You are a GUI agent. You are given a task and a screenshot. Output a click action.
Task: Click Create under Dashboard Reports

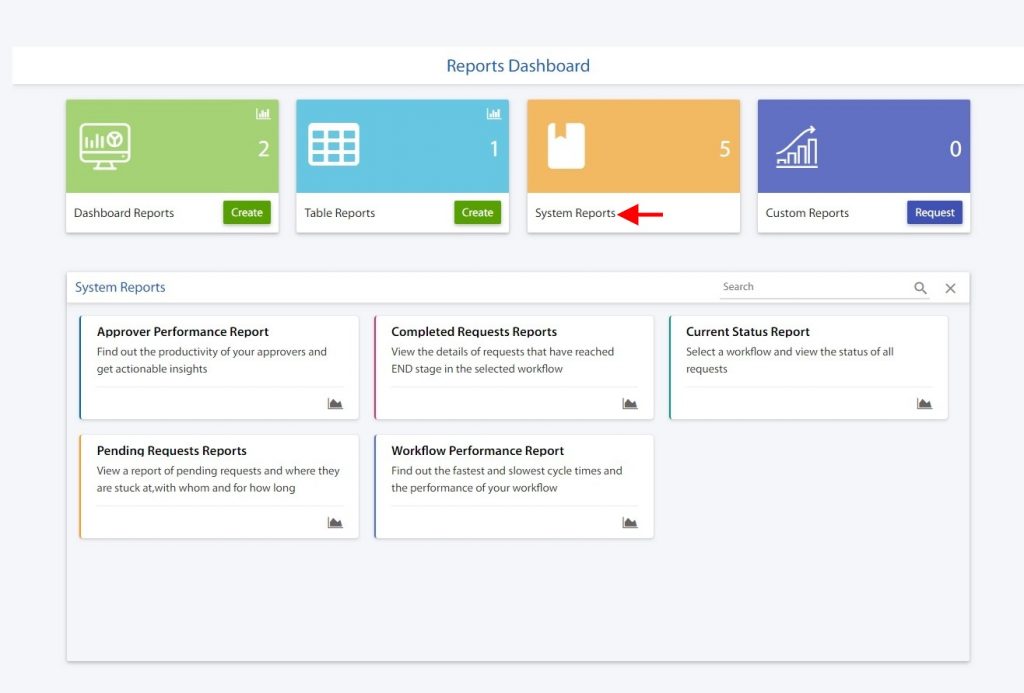pos(246,213)
